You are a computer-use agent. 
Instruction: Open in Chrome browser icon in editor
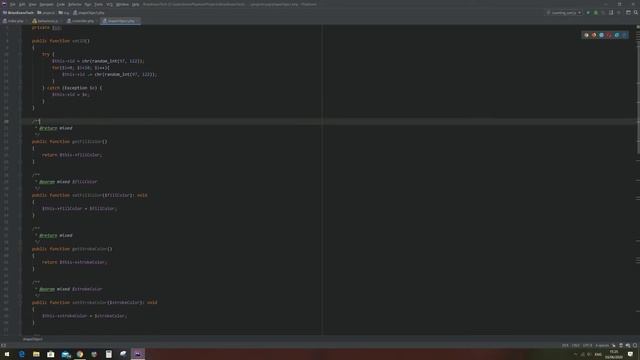tap(586, 35)
